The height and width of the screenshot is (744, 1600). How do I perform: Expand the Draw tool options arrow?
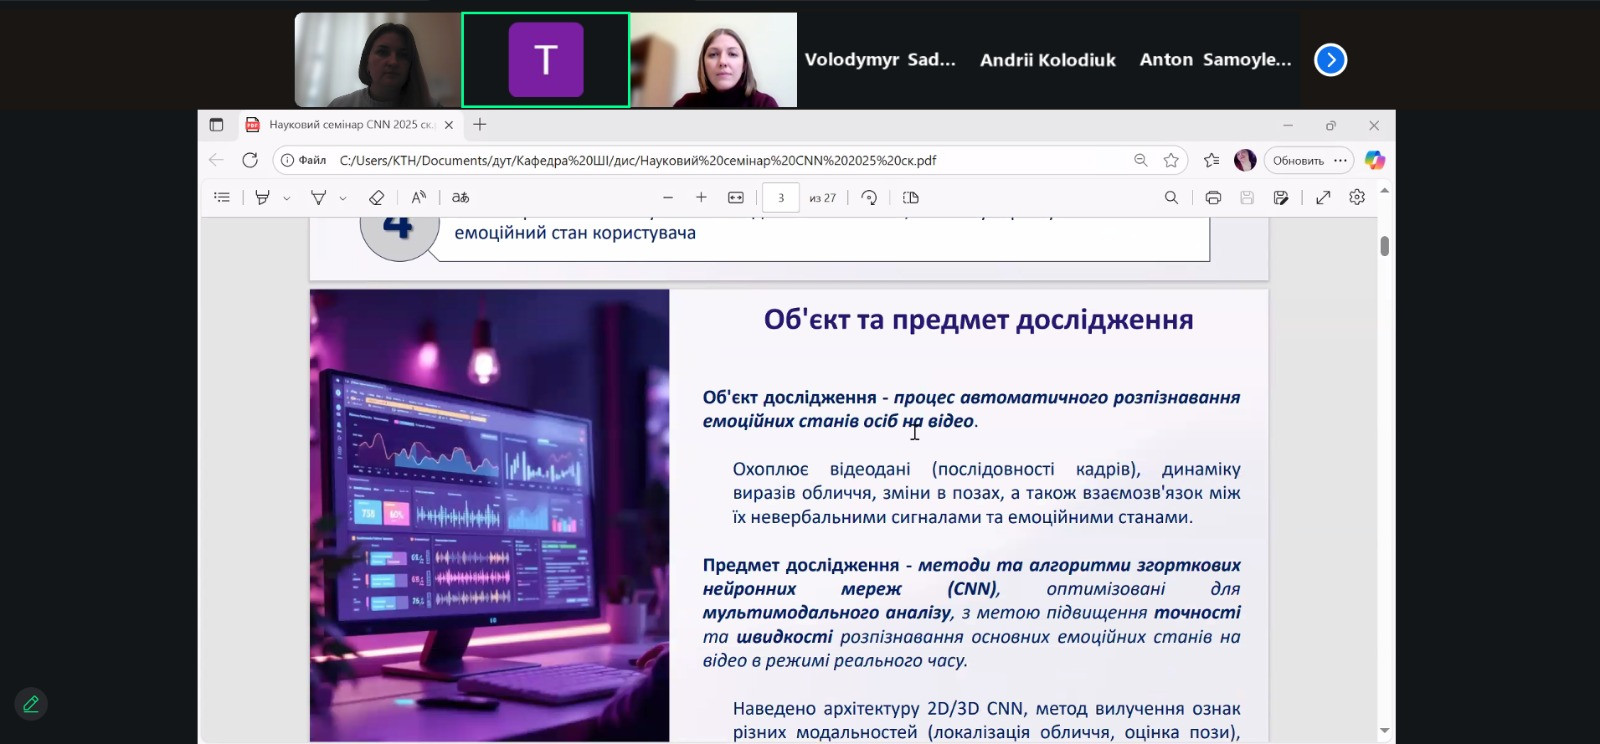[343, 199]
